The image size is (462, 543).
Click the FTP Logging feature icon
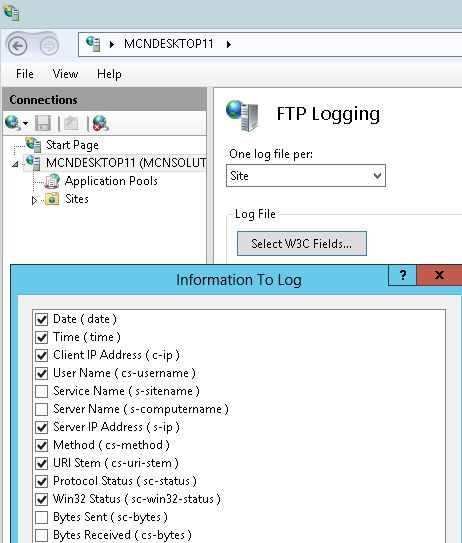(242, 115)
